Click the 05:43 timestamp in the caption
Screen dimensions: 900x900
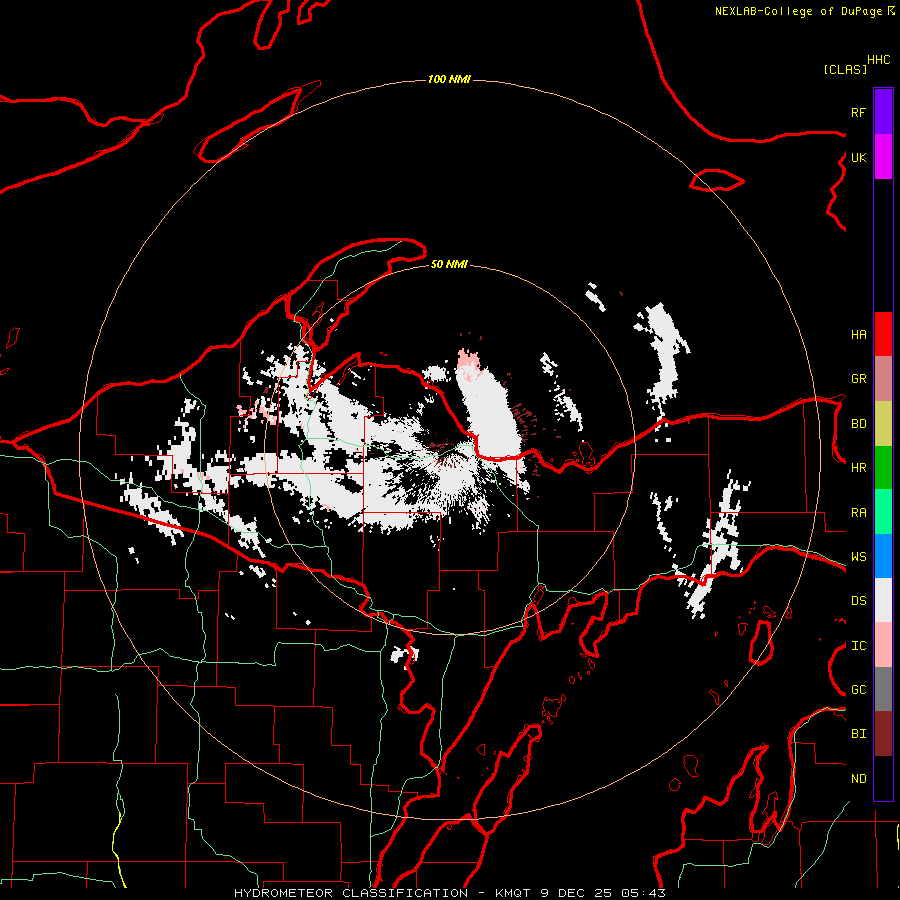point(645,893)
